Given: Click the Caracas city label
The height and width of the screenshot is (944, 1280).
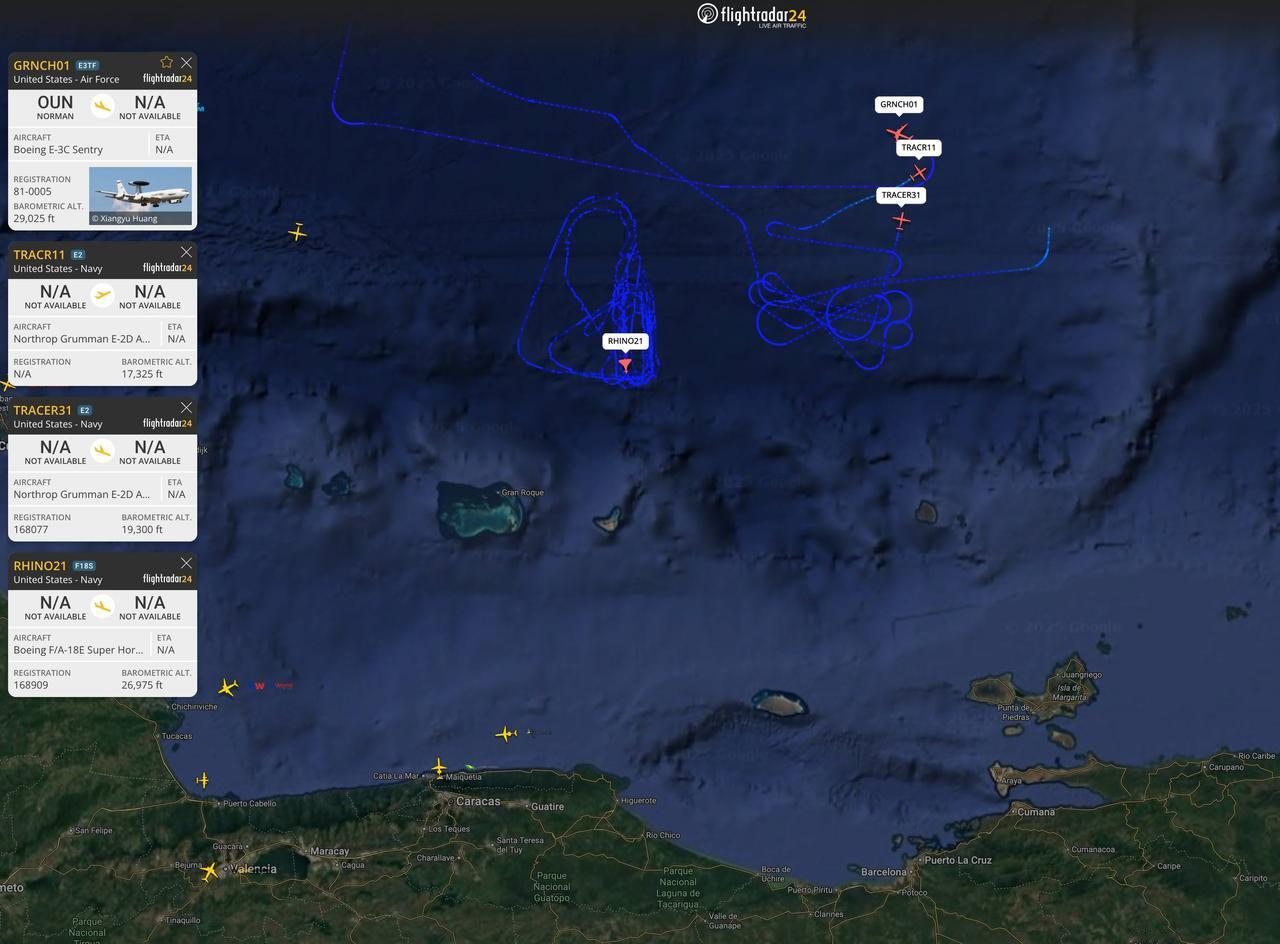Looking at the screenshot, I should click(478, 801).
